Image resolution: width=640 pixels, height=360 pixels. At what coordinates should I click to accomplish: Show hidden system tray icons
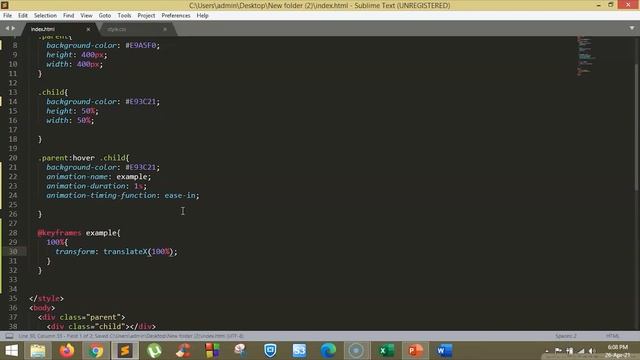[x=547, y=351]
